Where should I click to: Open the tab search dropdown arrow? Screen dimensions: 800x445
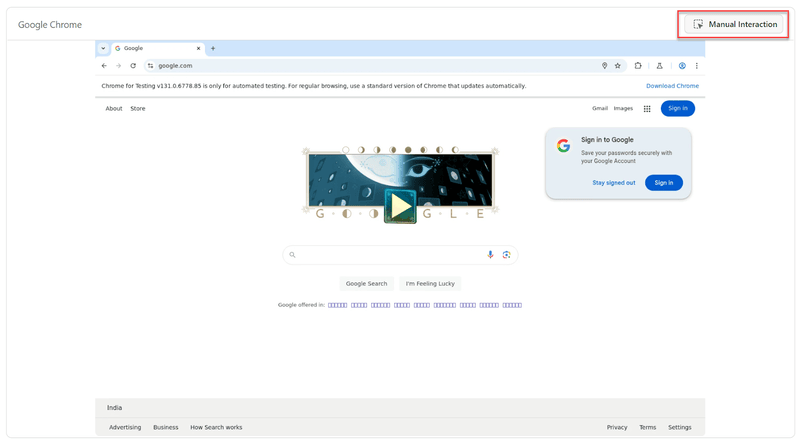103,48
